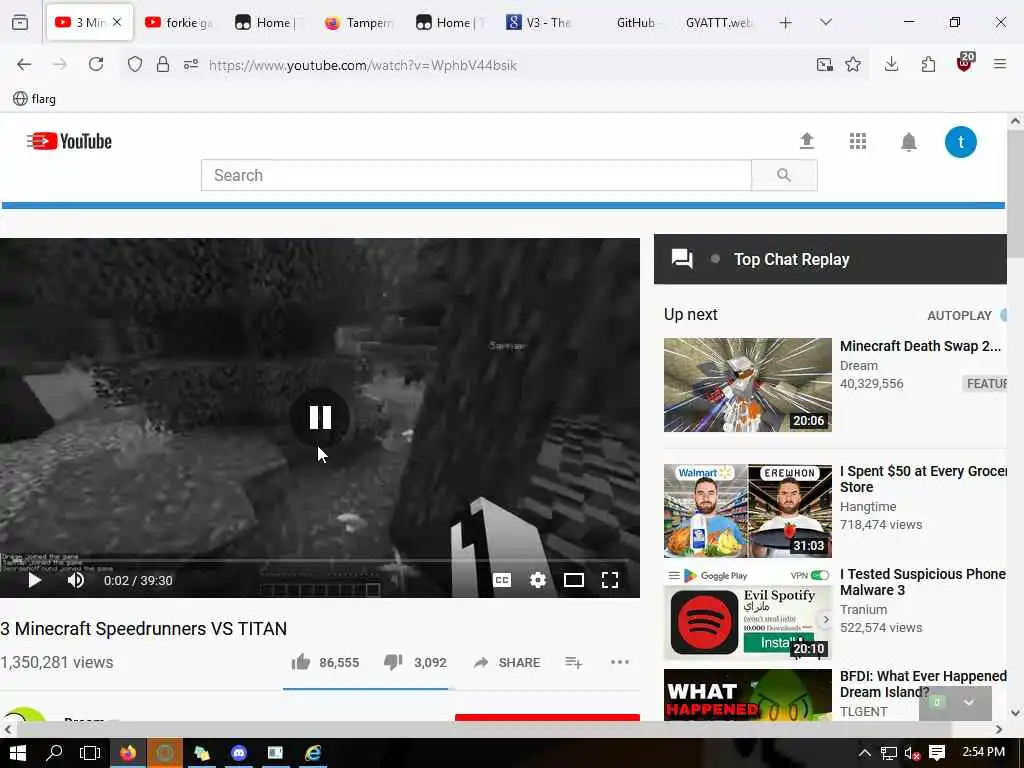Toggle the AUTOPLAY switch
The height and width of the screenshot is (768, 1024).
click(1003, 315)
